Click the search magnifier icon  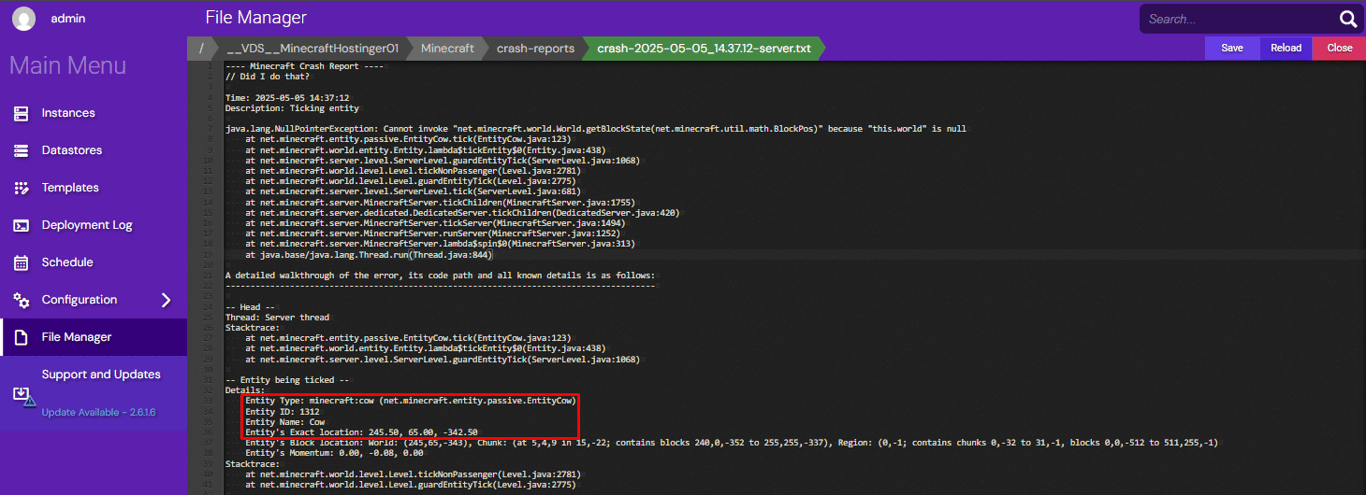pyautogui.click(x=1347, y=19)
